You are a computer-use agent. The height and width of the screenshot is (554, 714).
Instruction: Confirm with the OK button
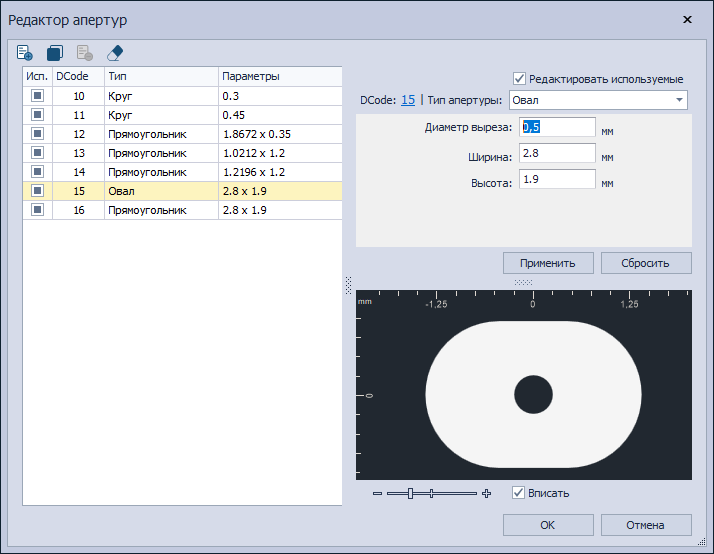tap(547, 525)
